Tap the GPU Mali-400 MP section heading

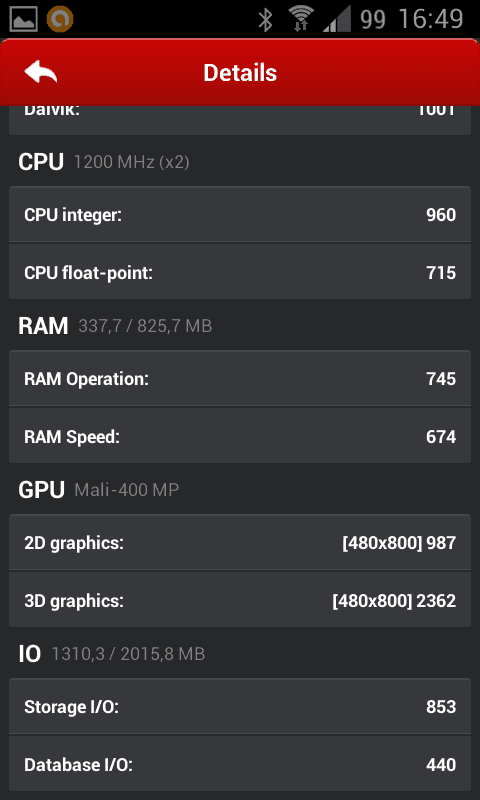click(x=98, y=490)
